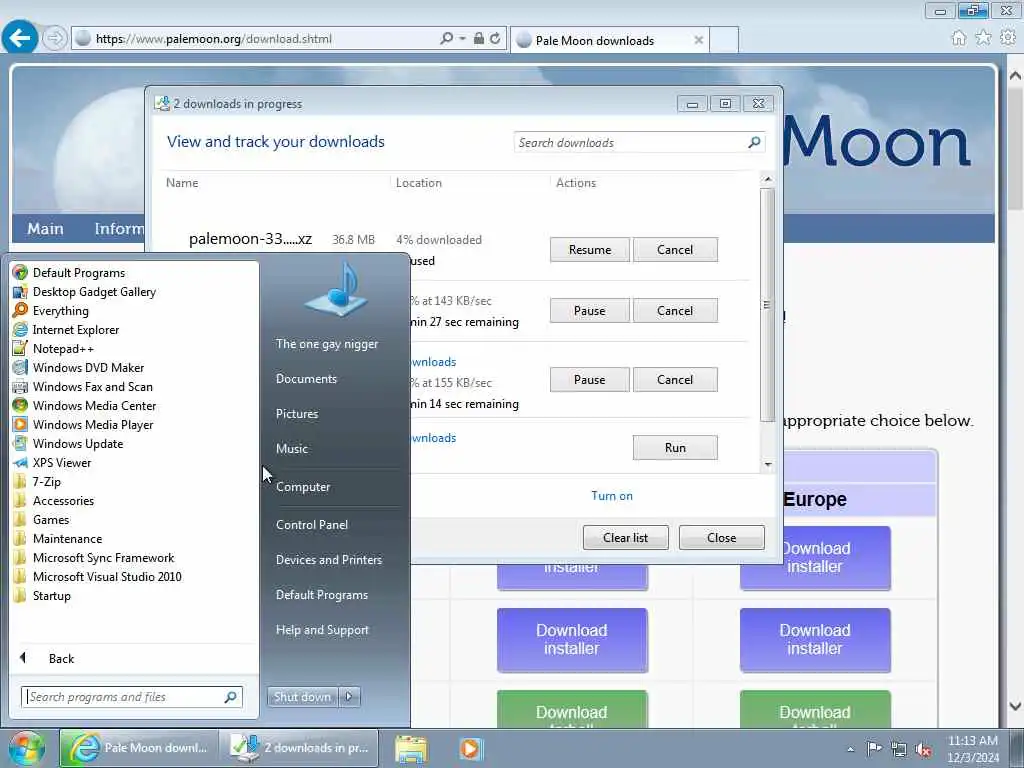Show hidden tray icons arrow
The height and width of the screenshot is (768, 1024).
[850, 749]
